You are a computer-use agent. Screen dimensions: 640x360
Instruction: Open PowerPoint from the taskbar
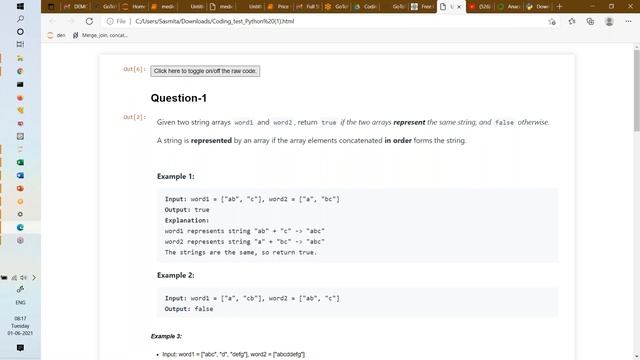click(20, 189)
